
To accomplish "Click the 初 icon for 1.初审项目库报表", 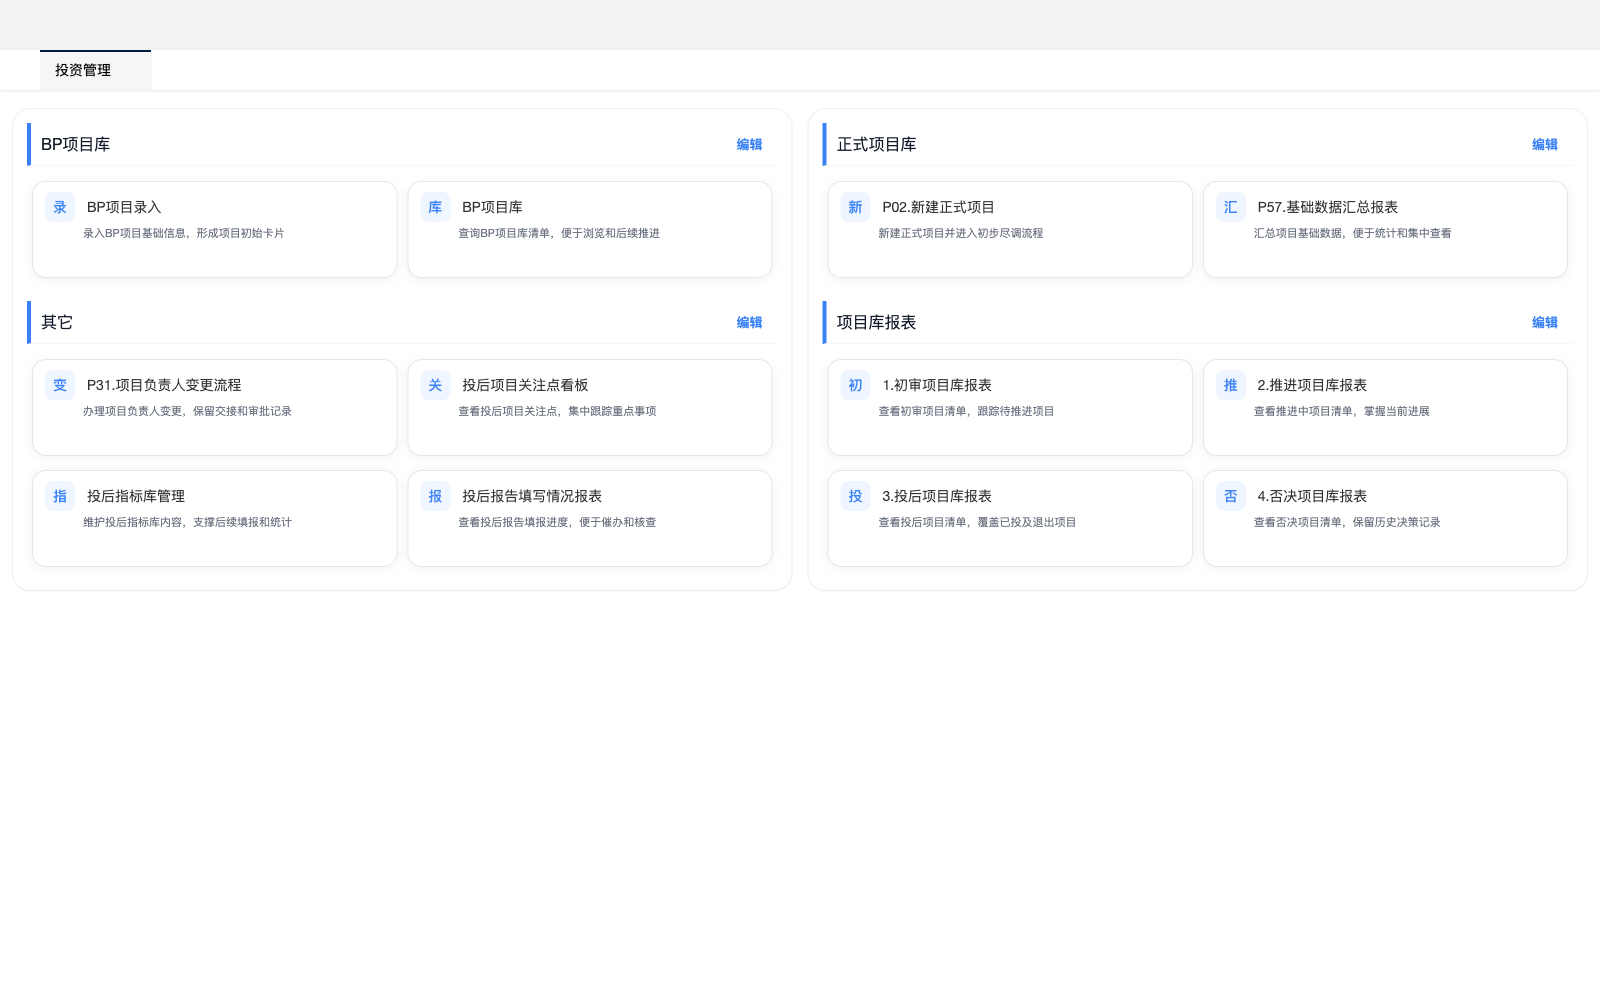I will tap(855, 385).
